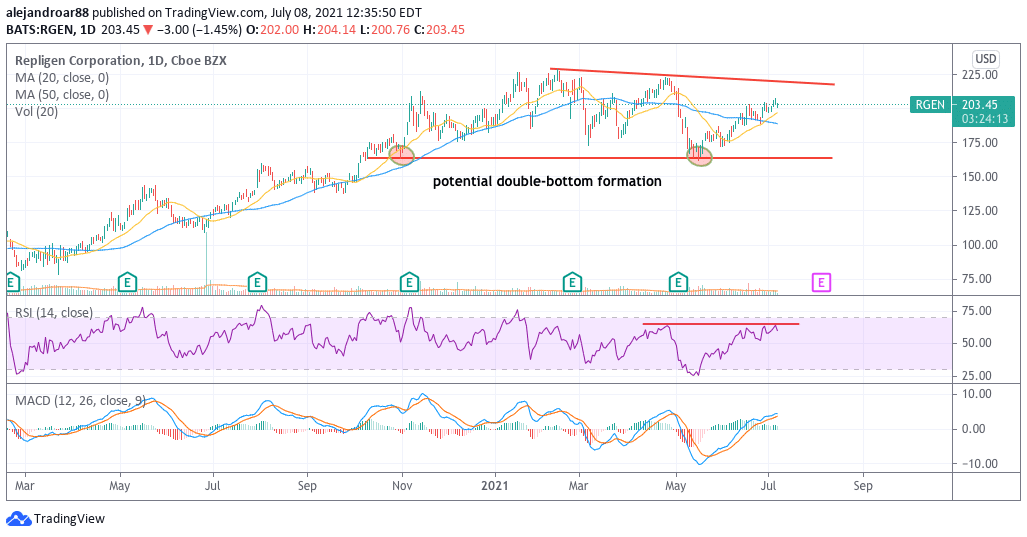This screenshot has width=1027, height=537.
Task: Select the RSI (14, close) indicator legend
Action: 54,312
